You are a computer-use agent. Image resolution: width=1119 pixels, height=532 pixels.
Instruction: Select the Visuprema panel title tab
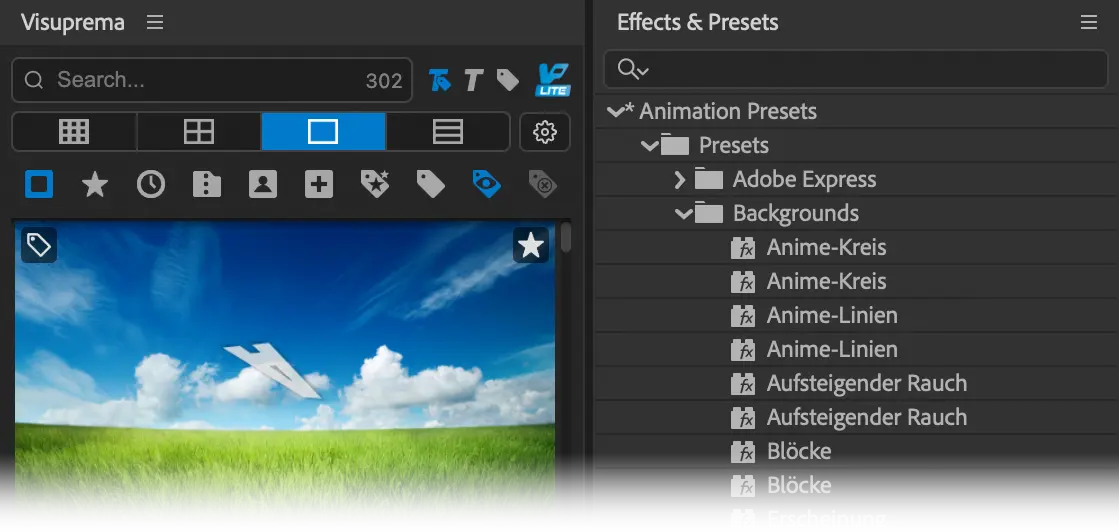[73, 22]
